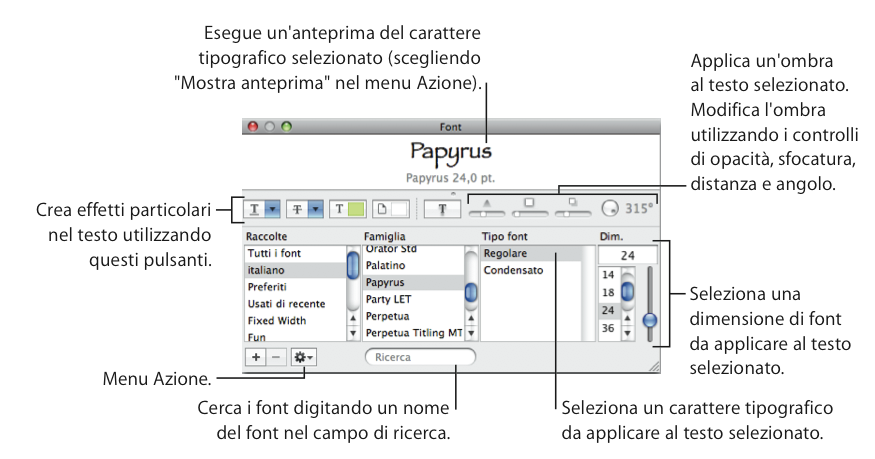Select font size 18 in the list
This screenshot has width=875, height=459.
pyautogui.click(x=607, y=291)
